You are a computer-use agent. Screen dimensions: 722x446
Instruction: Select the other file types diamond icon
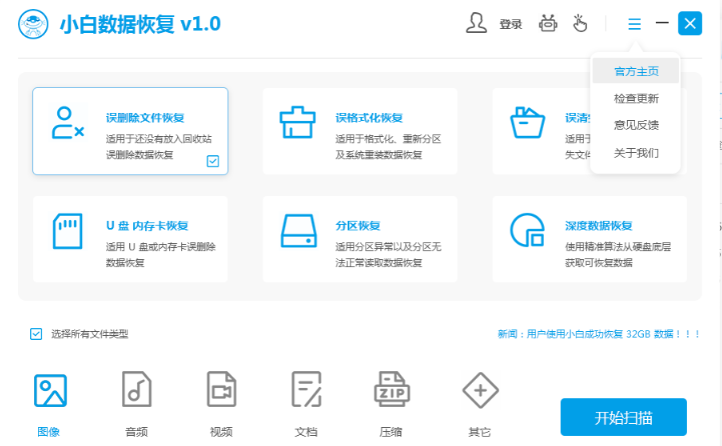[x=480, y=390]
